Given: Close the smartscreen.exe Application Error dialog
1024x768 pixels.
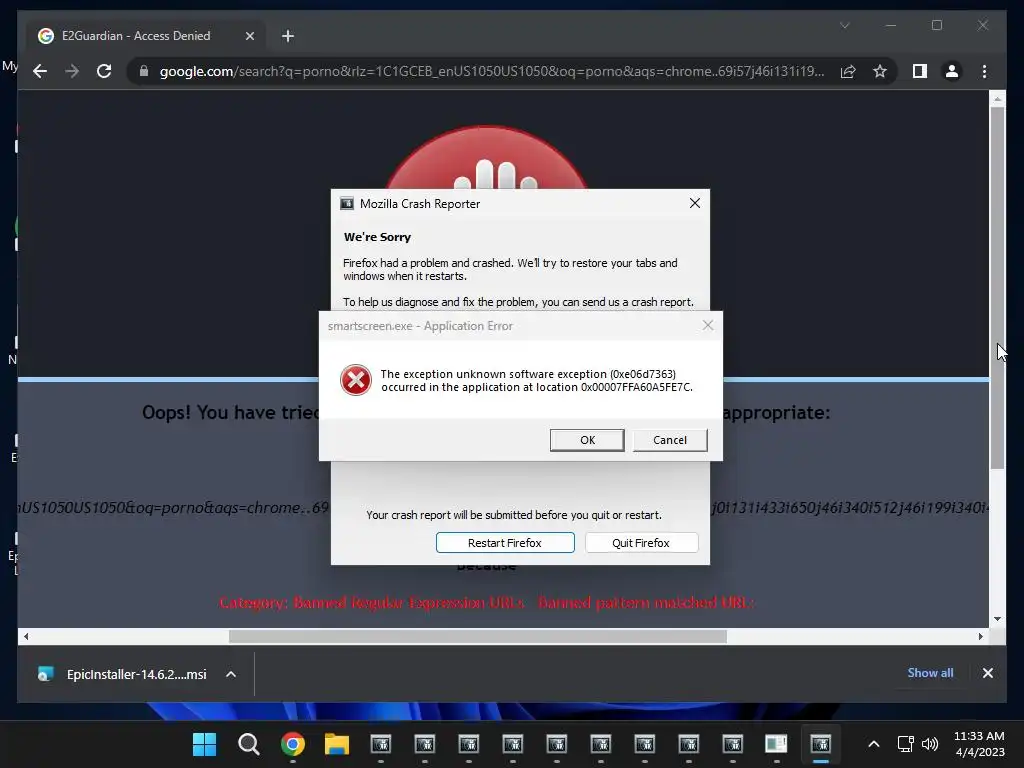Looking at the screenshot, I should [708, 325].
